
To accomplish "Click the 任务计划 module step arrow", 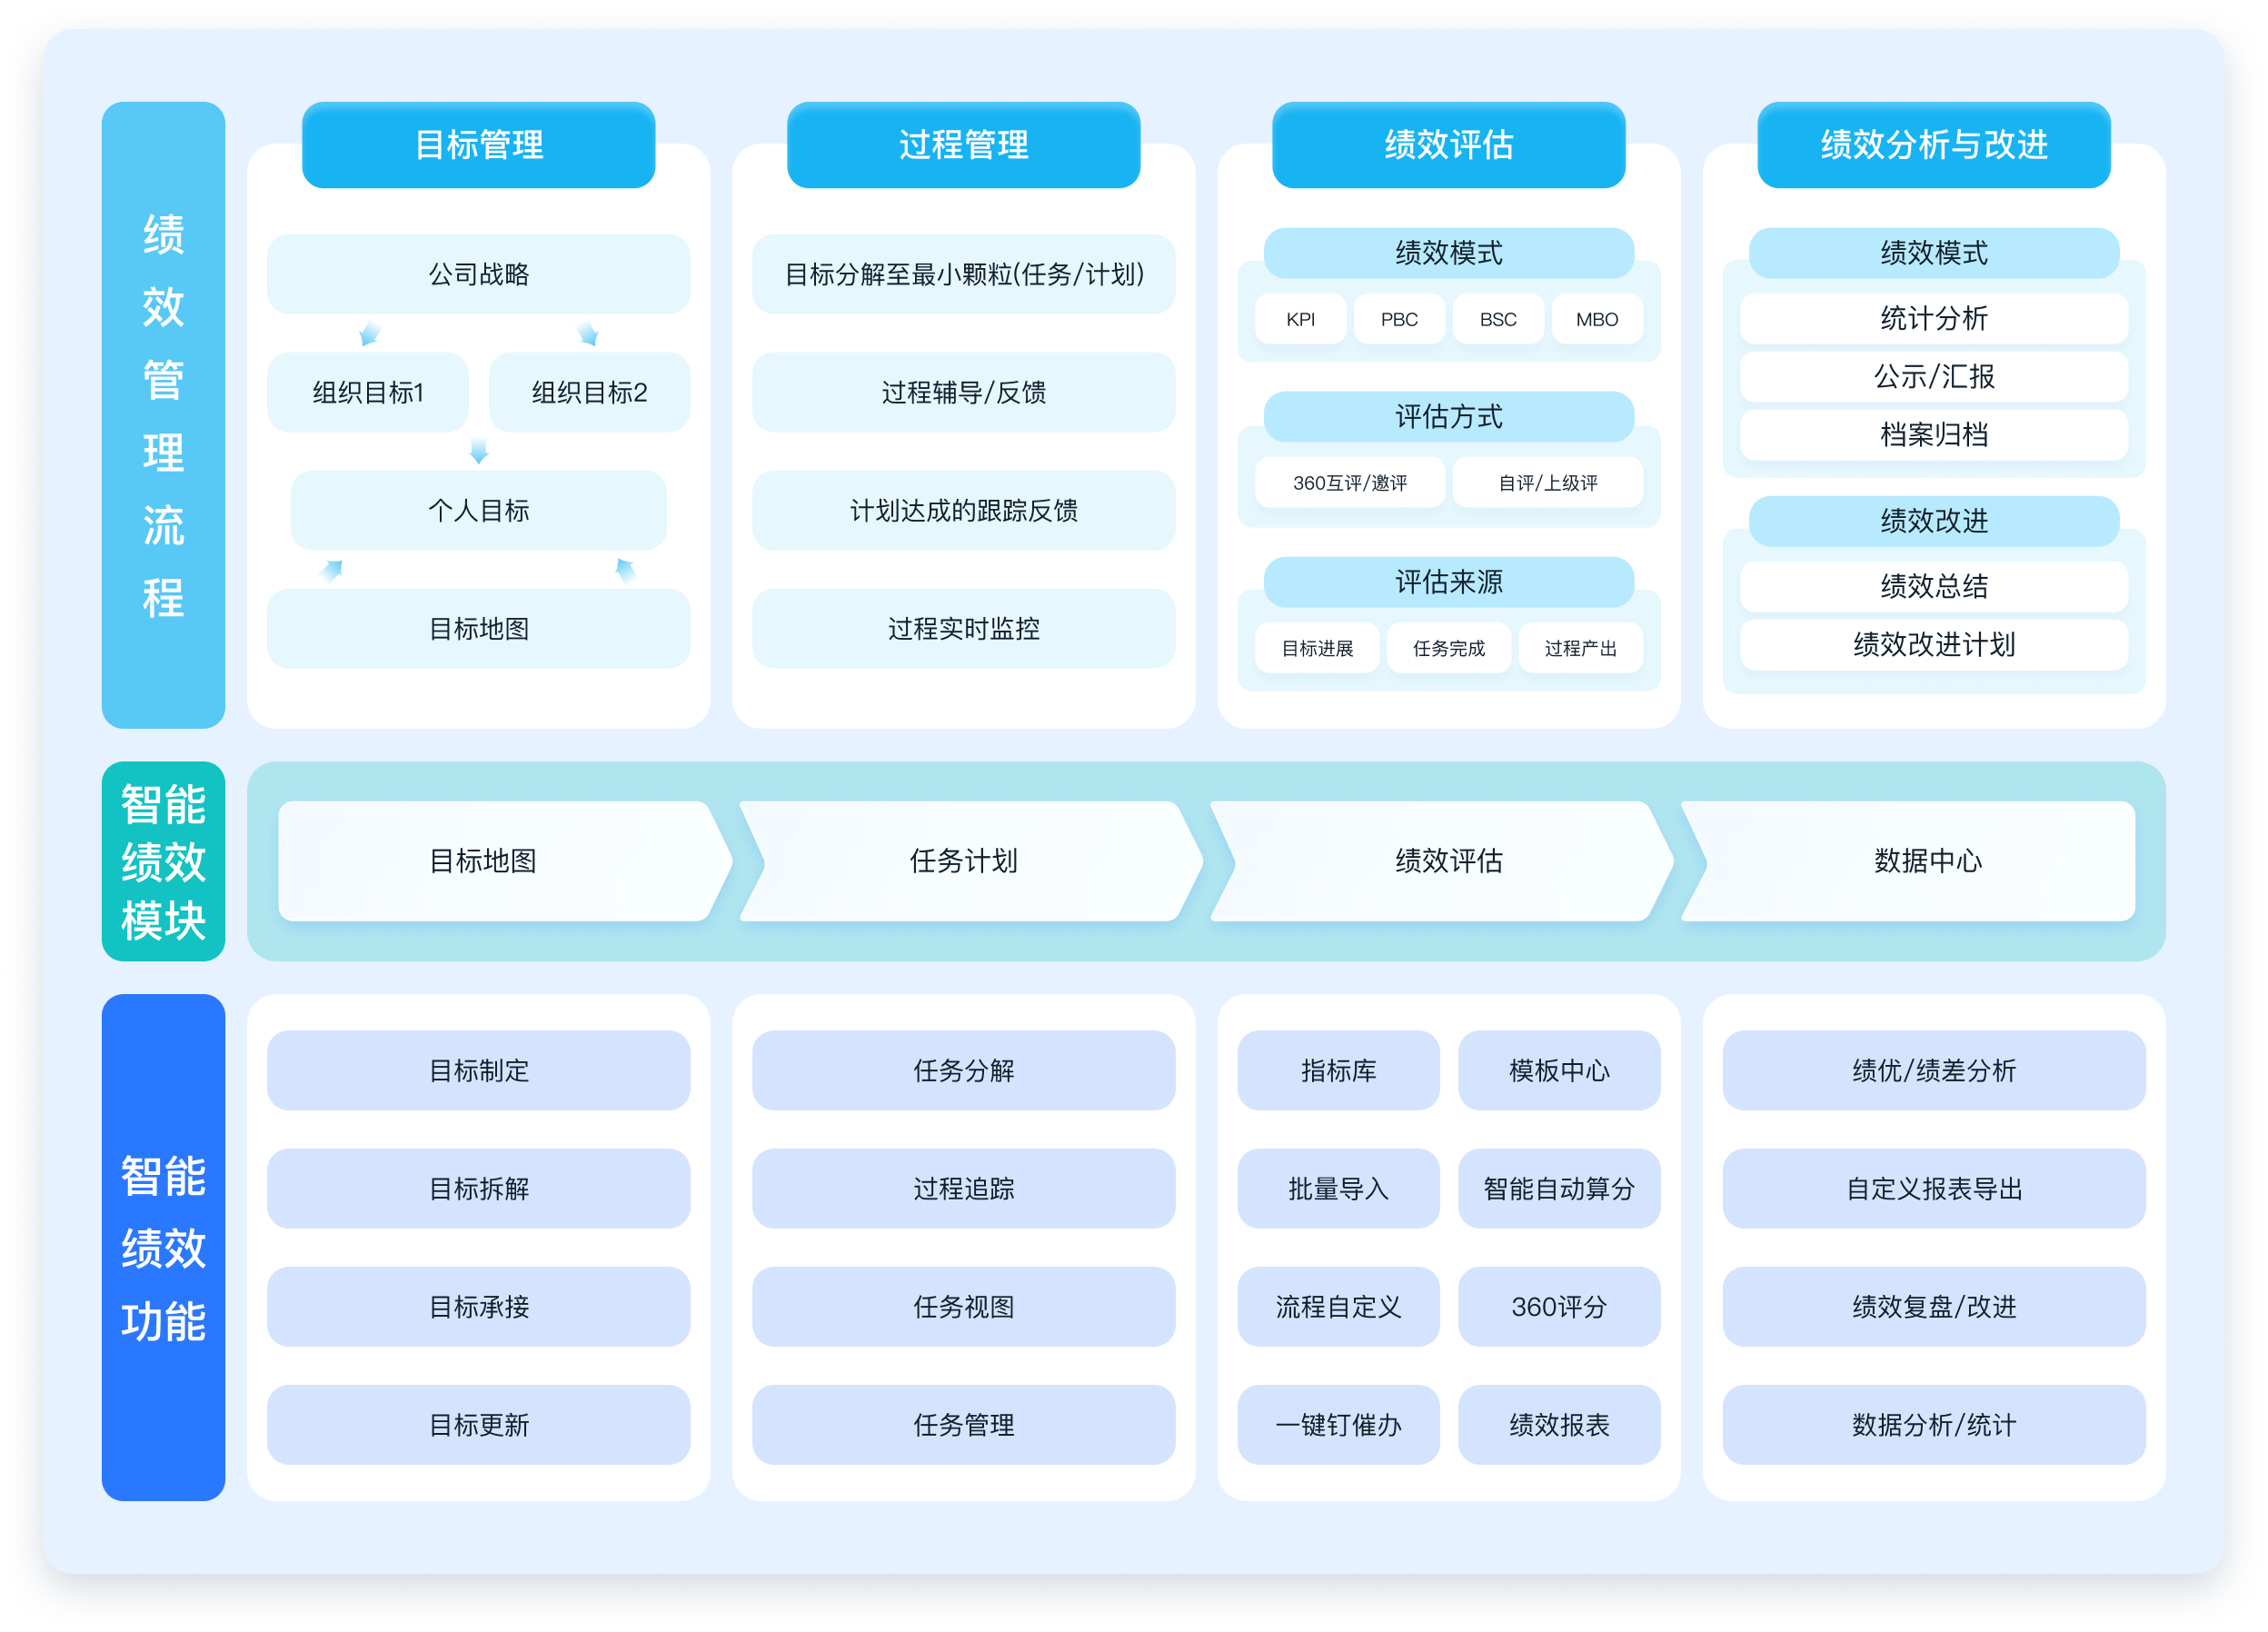I will tap(970, 861).
